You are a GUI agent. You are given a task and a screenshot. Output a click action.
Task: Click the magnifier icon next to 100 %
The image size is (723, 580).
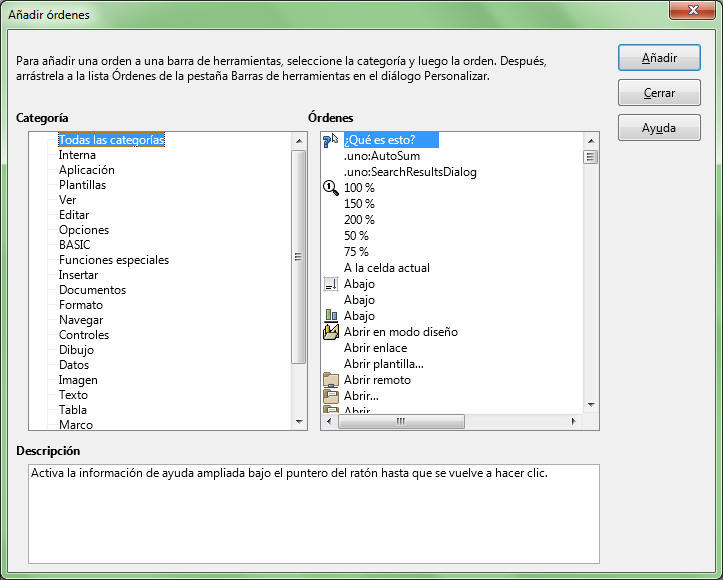point(331,188)
